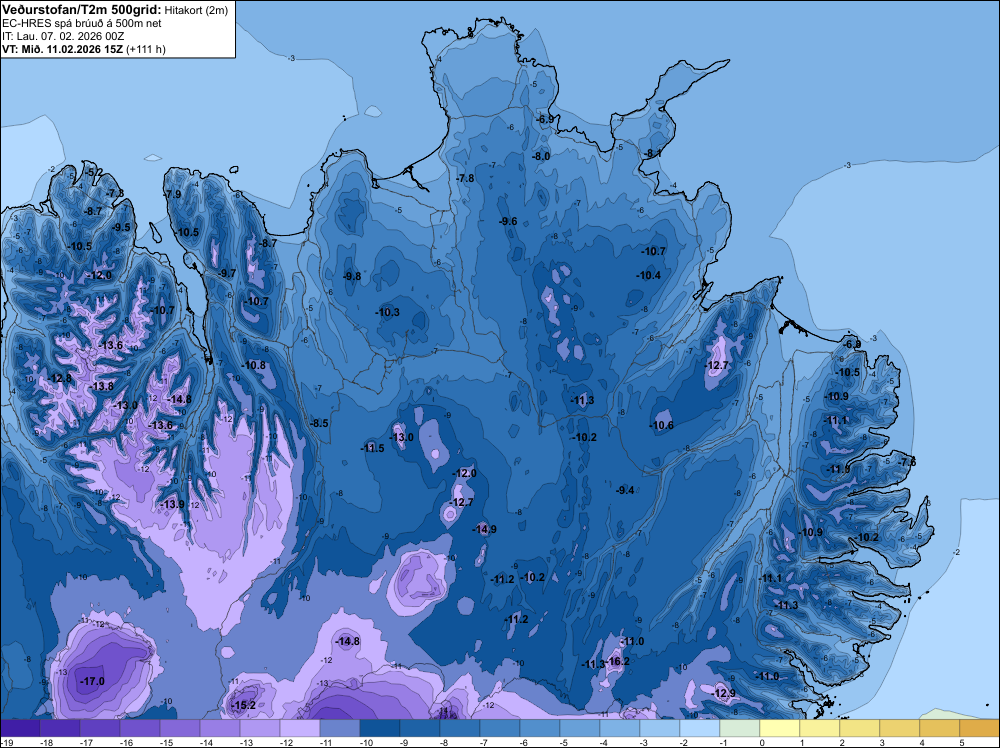The width and height of the screenshot is (1000, 748).
Task: Click the valid time 'VT: Mið. 11.02.2026 15Z'
Action: tap(62, 49)
